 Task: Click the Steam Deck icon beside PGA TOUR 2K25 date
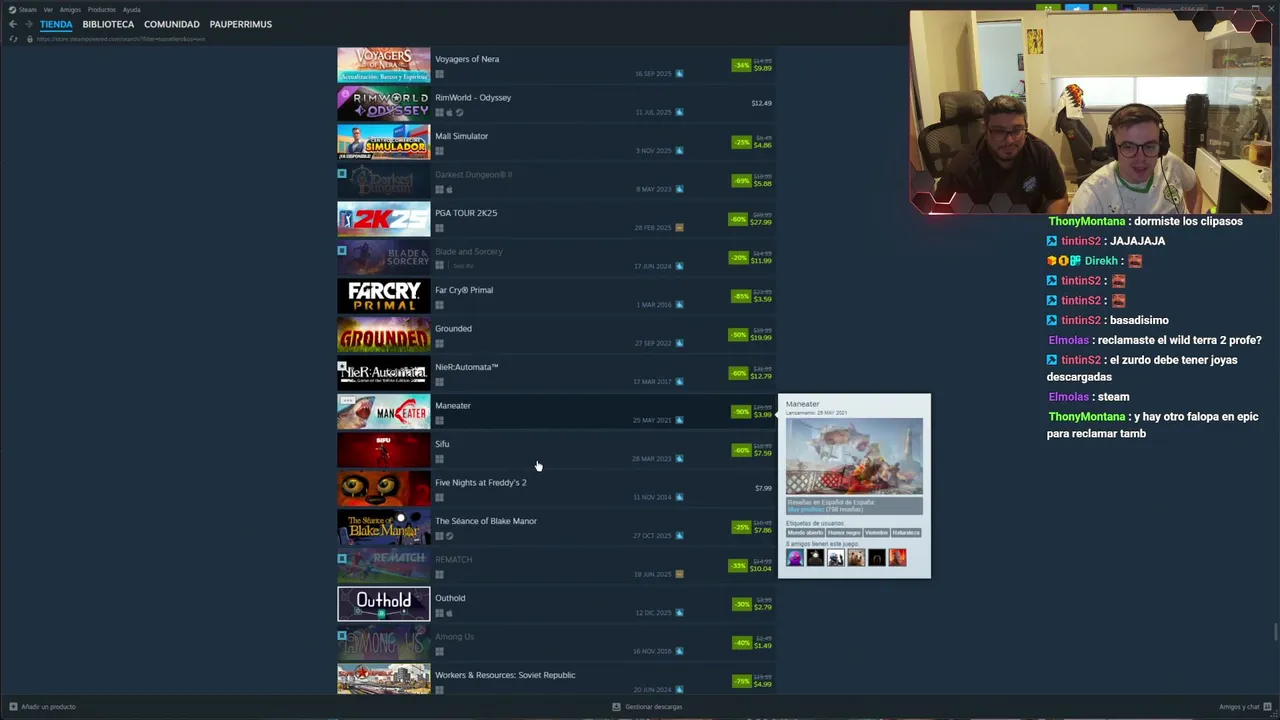point(679,228)
